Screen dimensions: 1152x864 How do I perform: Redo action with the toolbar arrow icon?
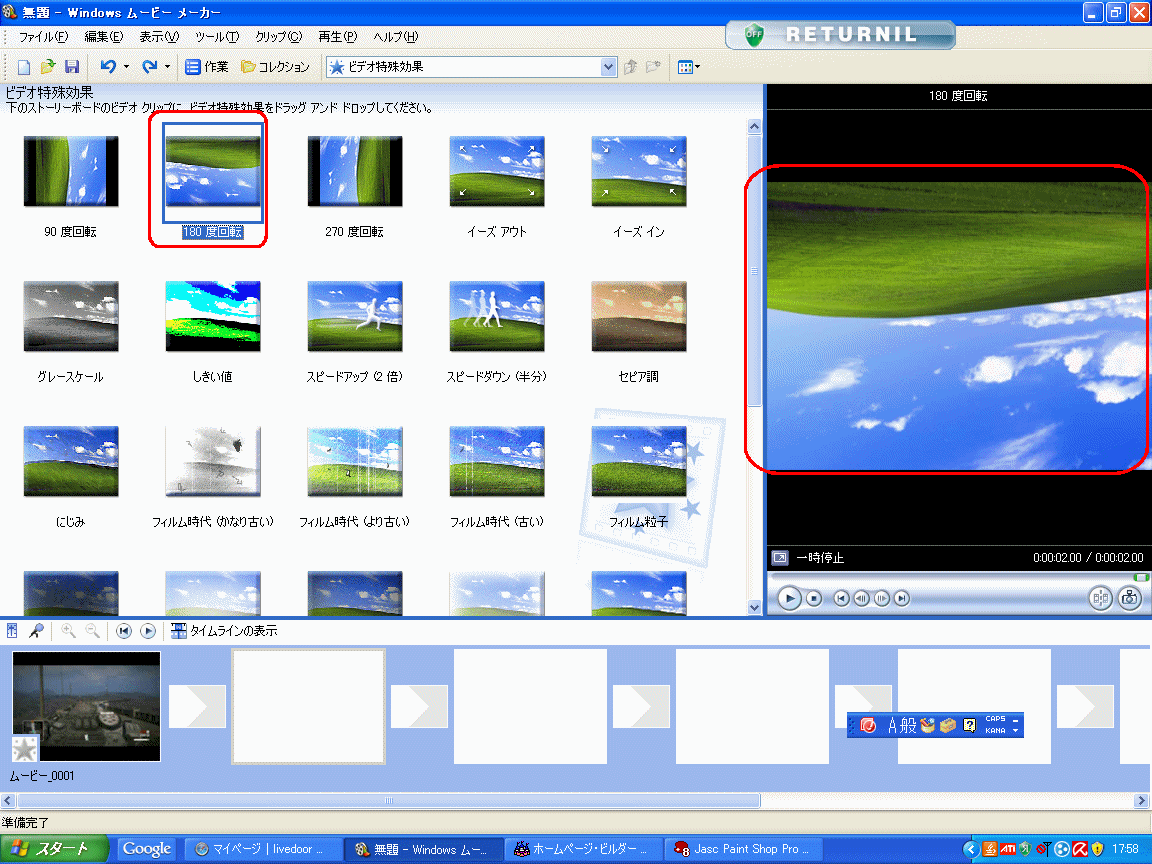149,67
